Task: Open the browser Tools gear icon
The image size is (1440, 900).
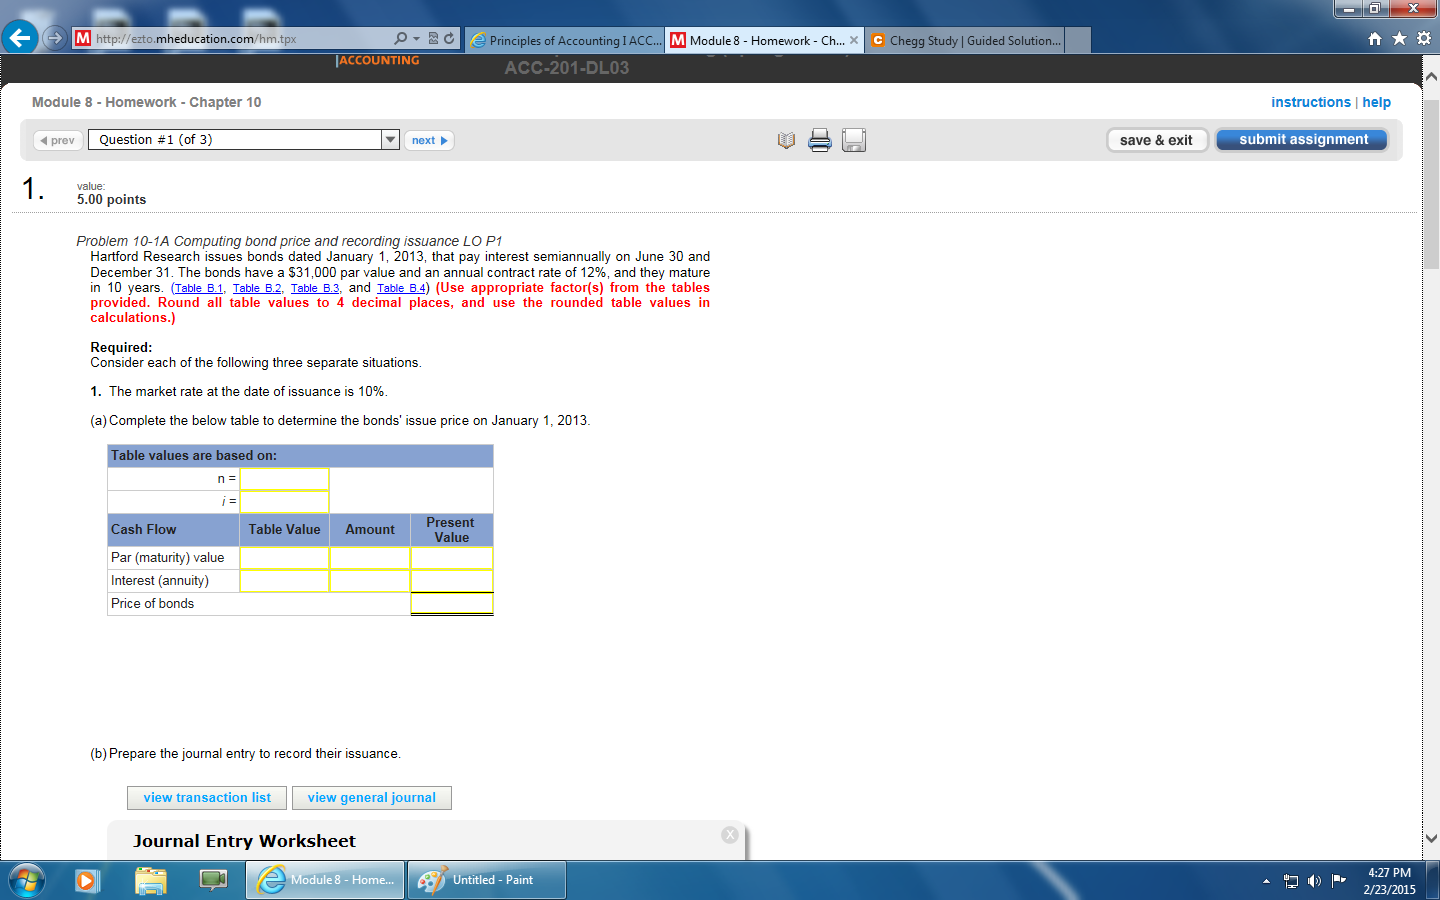Action: (x=1424, y=38)
